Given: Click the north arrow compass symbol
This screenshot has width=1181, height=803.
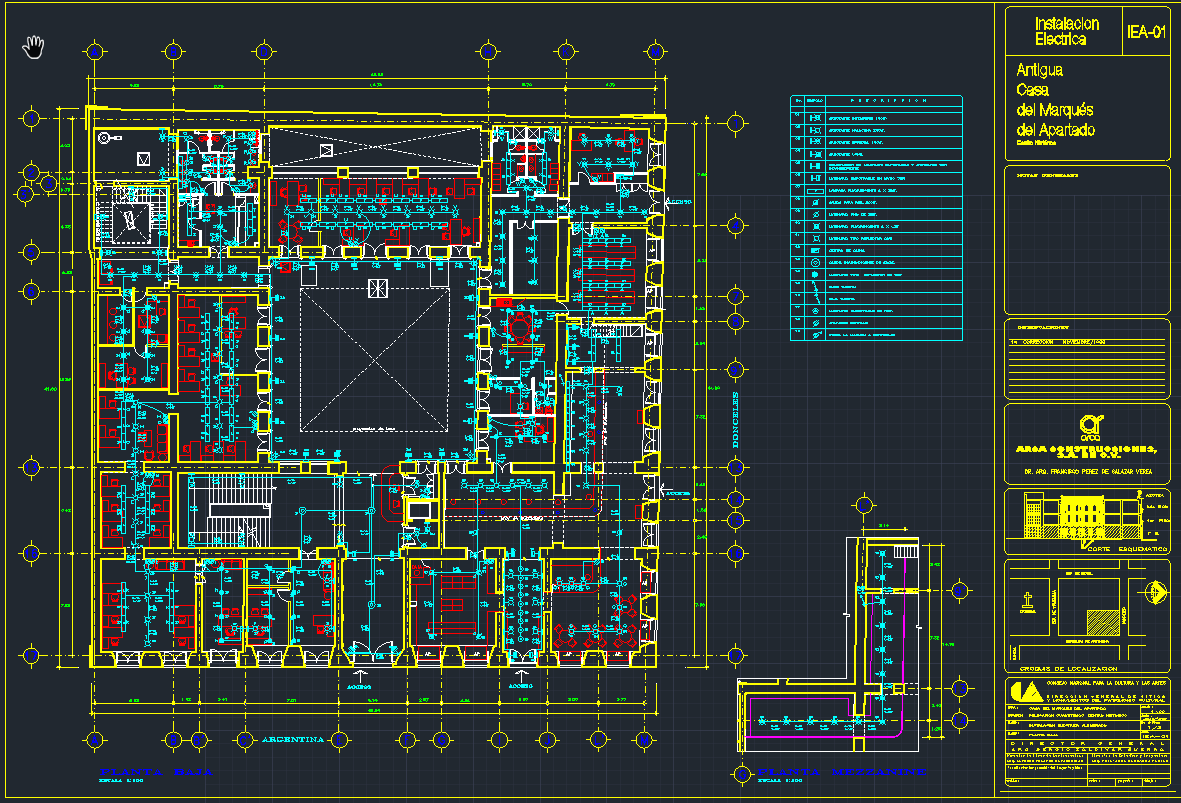Looking at the screenshot, I should pyautogui.click(x=1158, y=592).
